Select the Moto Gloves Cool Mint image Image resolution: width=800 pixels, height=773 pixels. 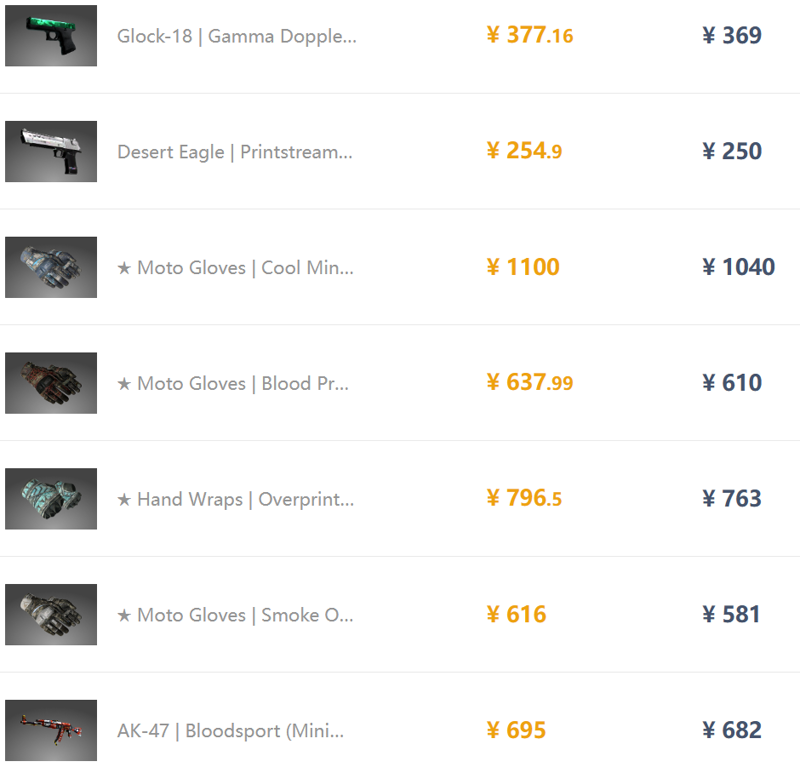(51, 267)
